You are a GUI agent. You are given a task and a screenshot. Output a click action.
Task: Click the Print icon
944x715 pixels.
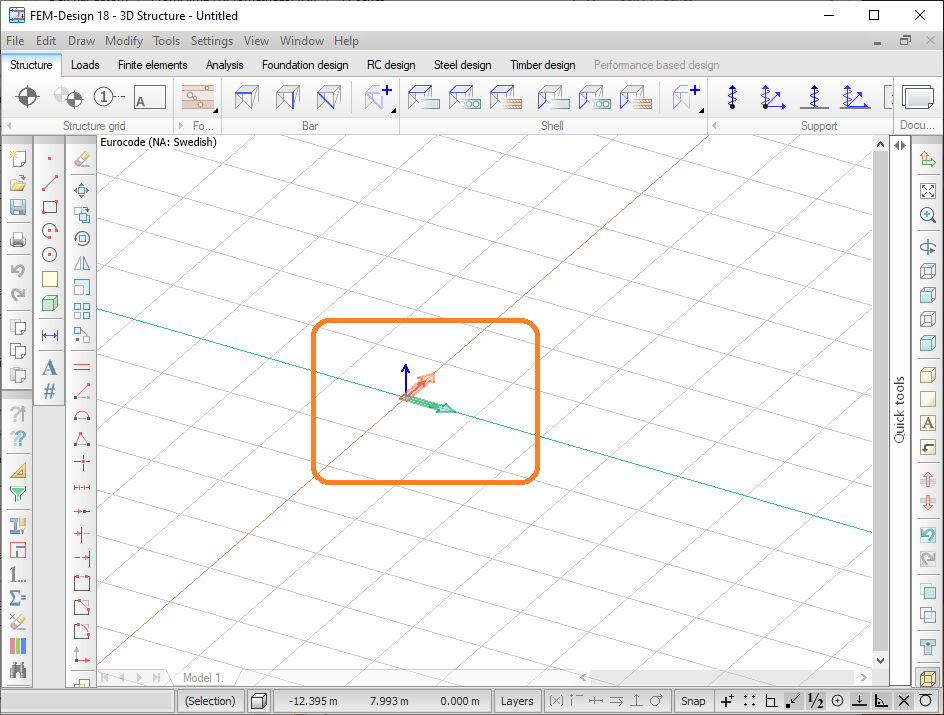tap(18, 240)
